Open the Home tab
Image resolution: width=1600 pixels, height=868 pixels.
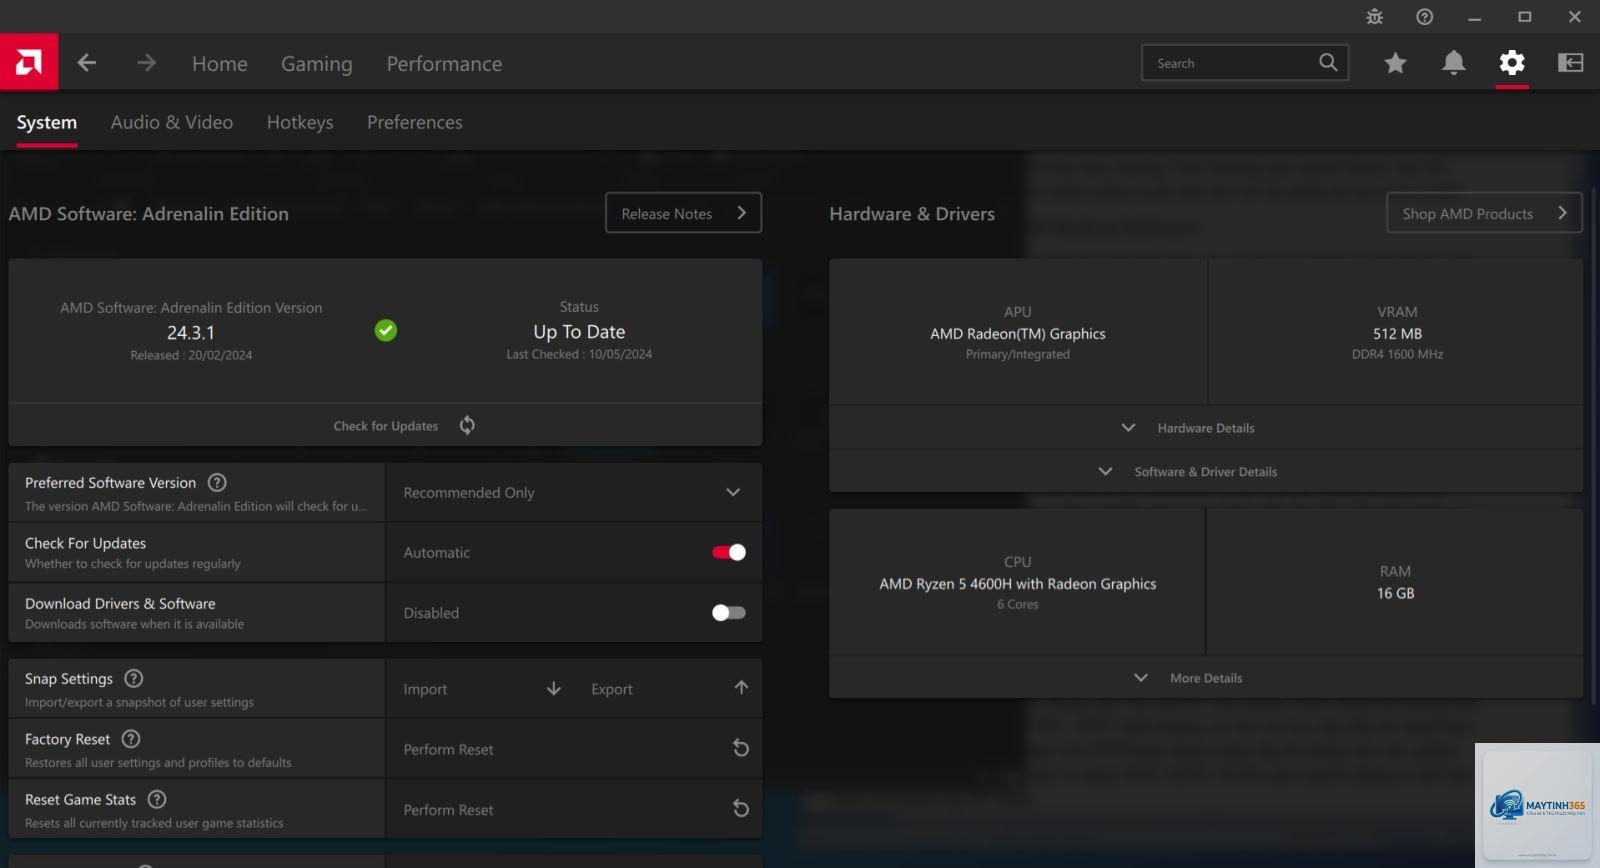pyautogui.click(x=220, y=63)
